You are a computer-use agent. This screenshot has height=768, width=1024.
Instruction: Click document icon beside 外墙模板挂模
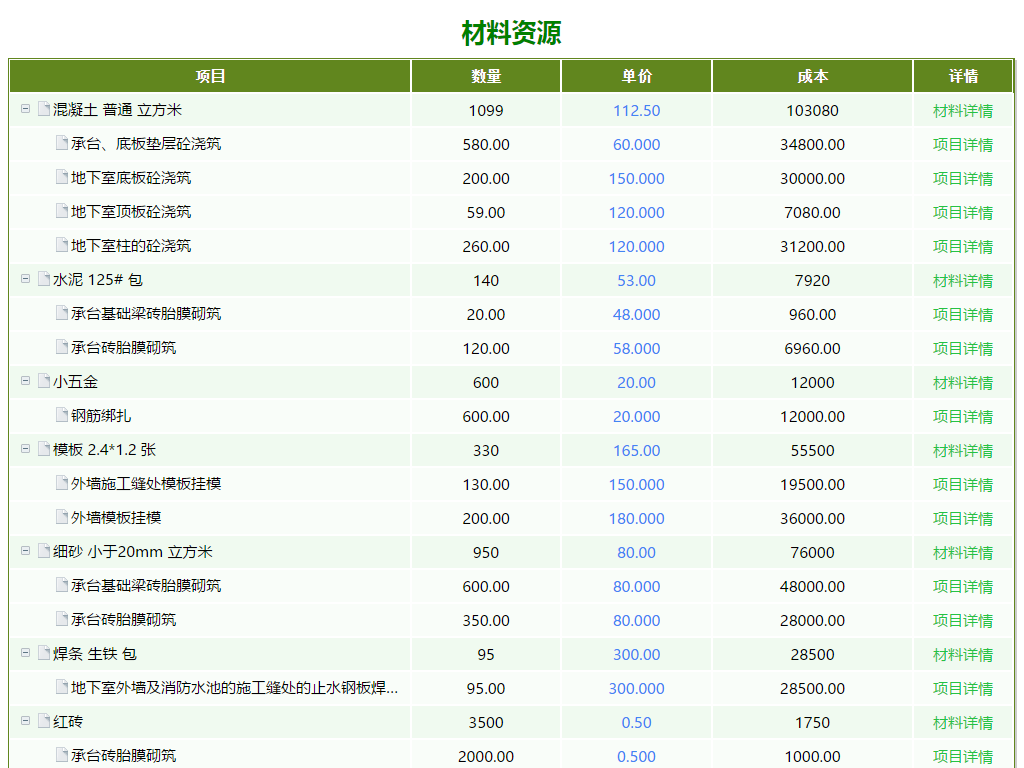tap(62, 516)
